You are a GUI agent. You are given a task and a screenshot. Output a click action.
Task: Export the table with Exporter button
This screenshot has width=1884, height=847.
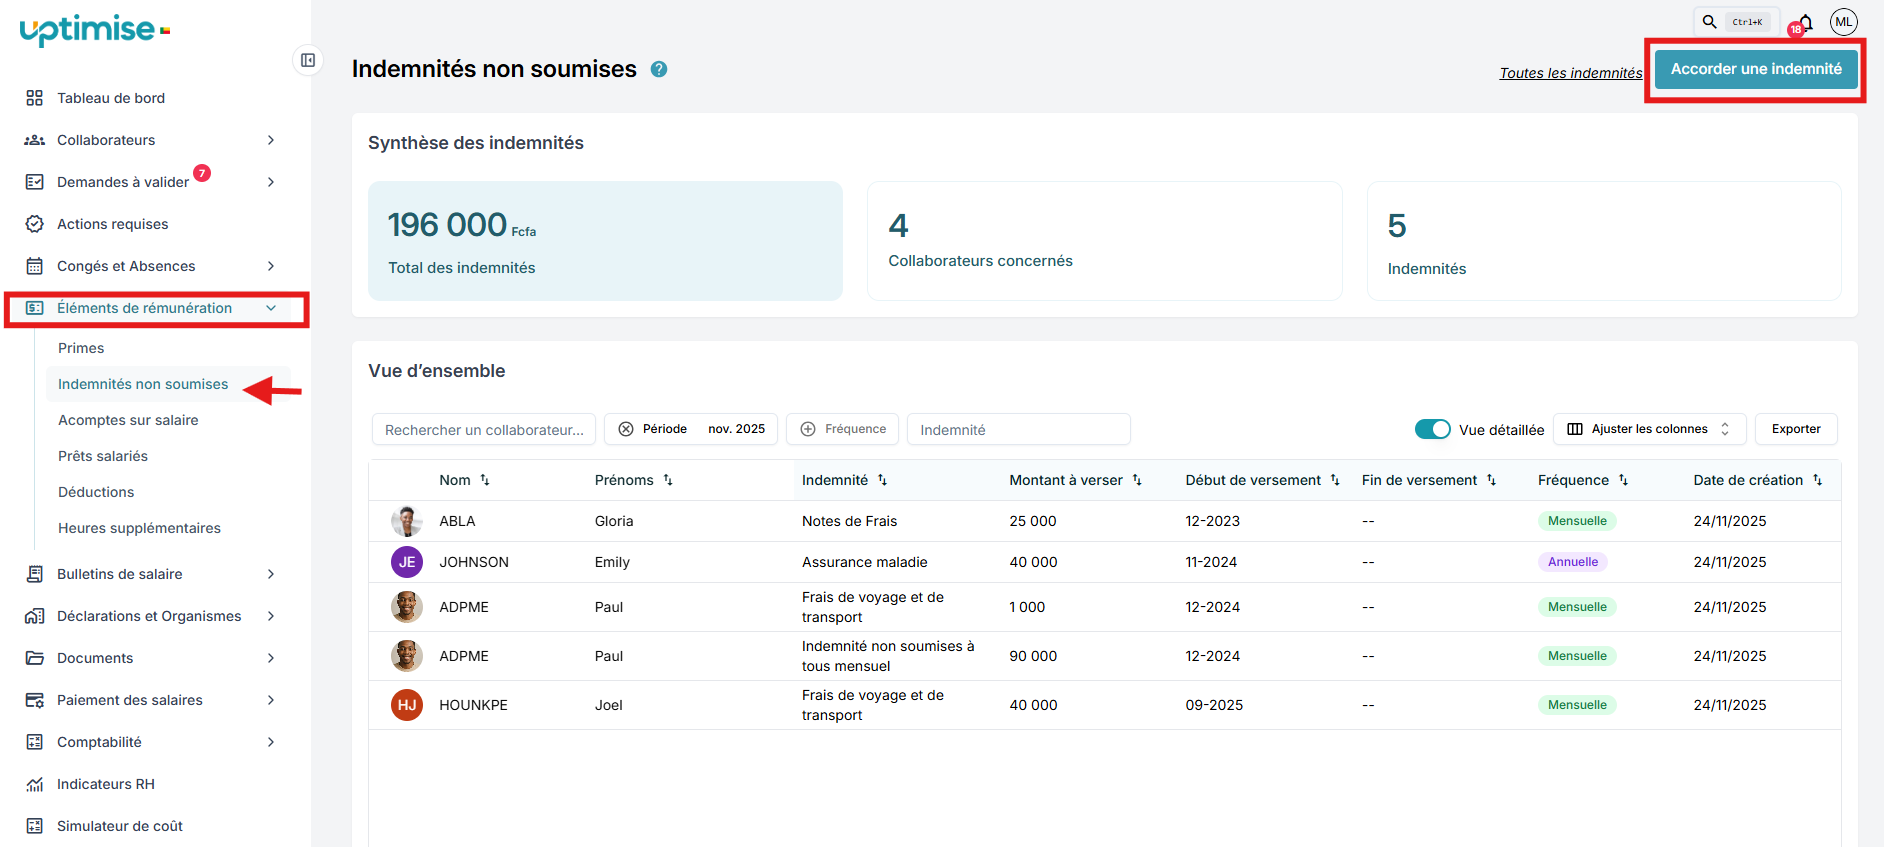pyautogui.click(x=1795, y=429)
